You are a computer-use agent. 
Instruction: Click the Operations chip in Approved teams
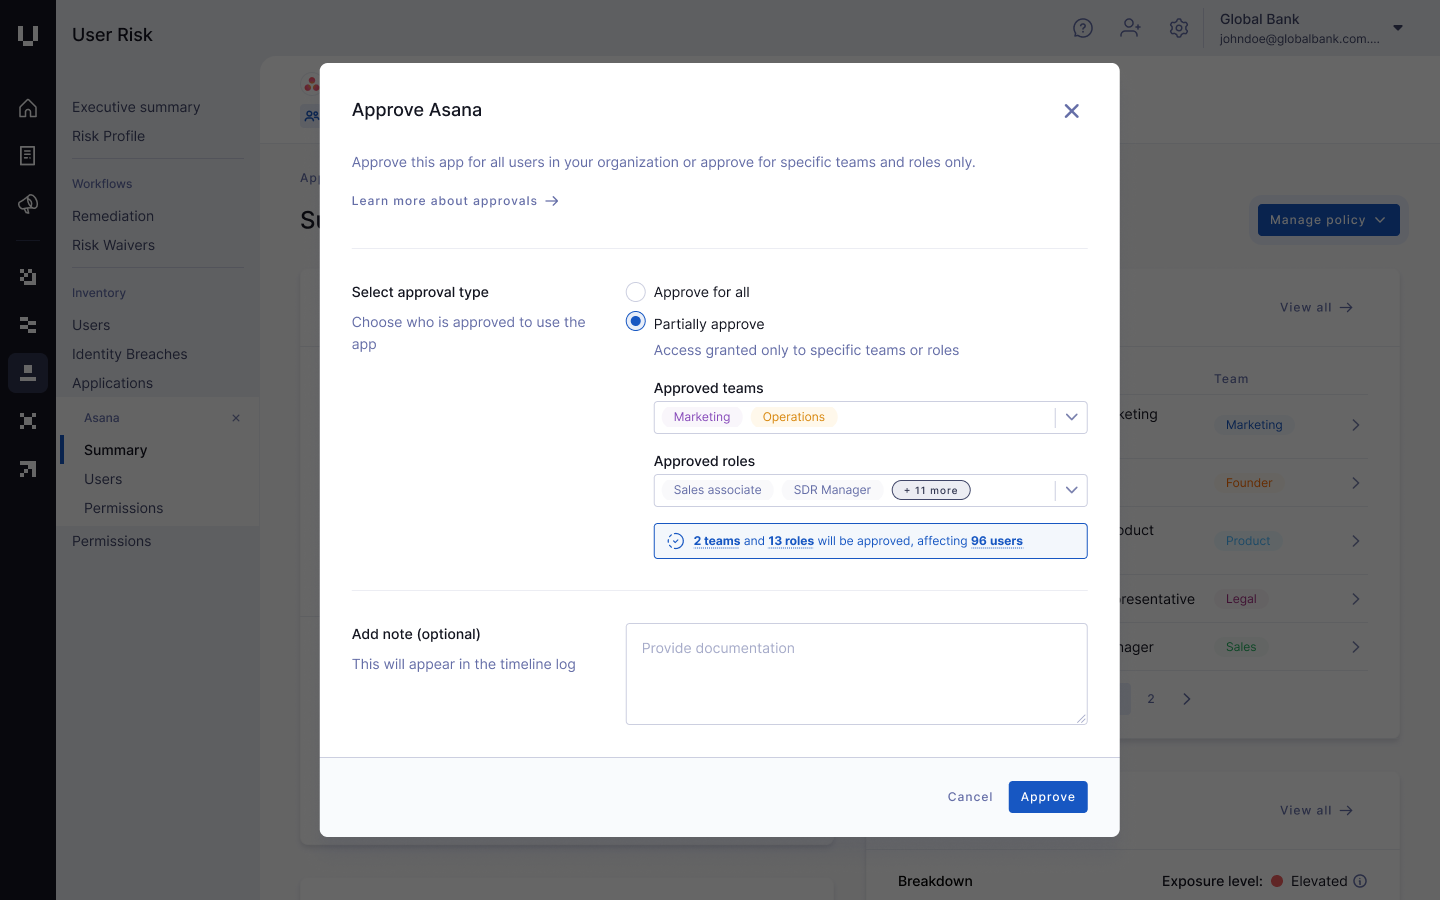point(794,417)
